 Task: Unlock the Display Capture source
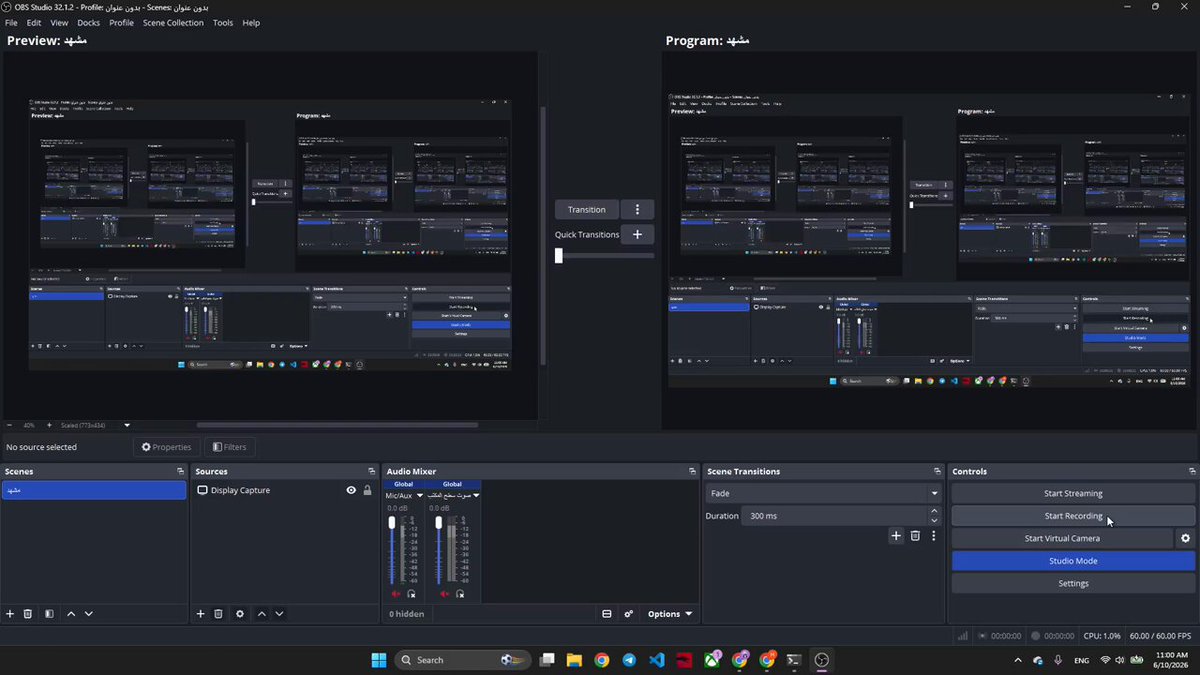(x=367, y=490)
